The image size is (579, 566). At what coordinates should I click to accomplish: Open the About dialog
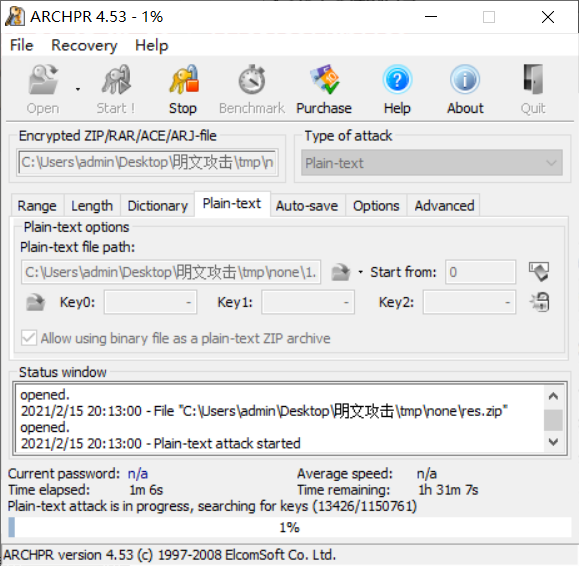point(465,89)
